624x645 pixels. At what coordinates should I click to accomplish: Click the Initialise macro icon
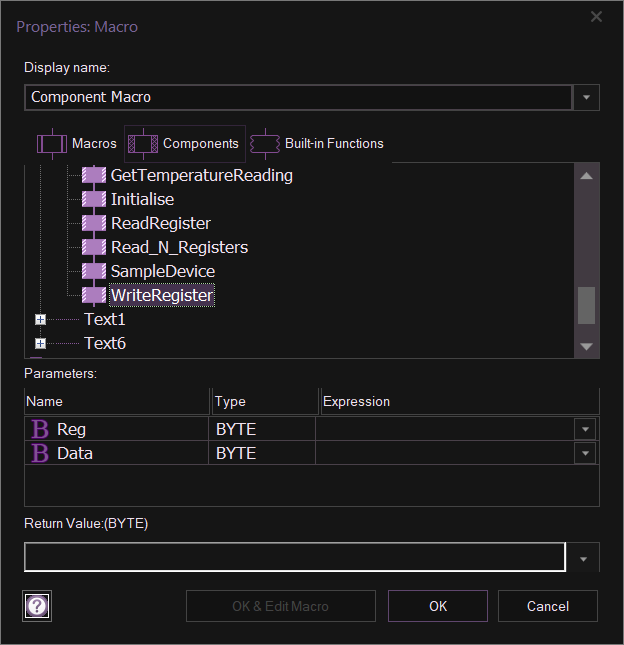click(94, 199)
